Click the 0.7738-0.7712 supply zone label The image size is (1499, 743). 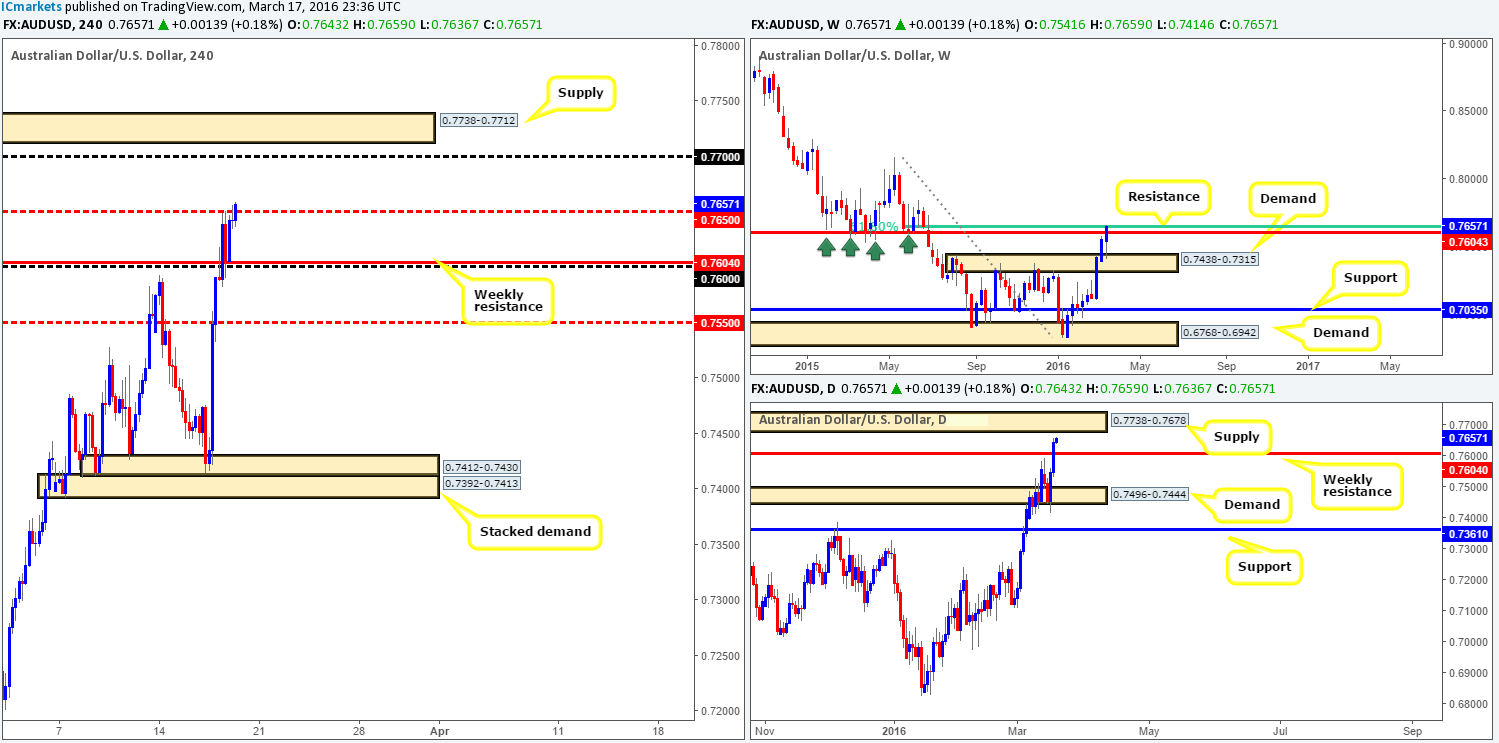(479, 123)
